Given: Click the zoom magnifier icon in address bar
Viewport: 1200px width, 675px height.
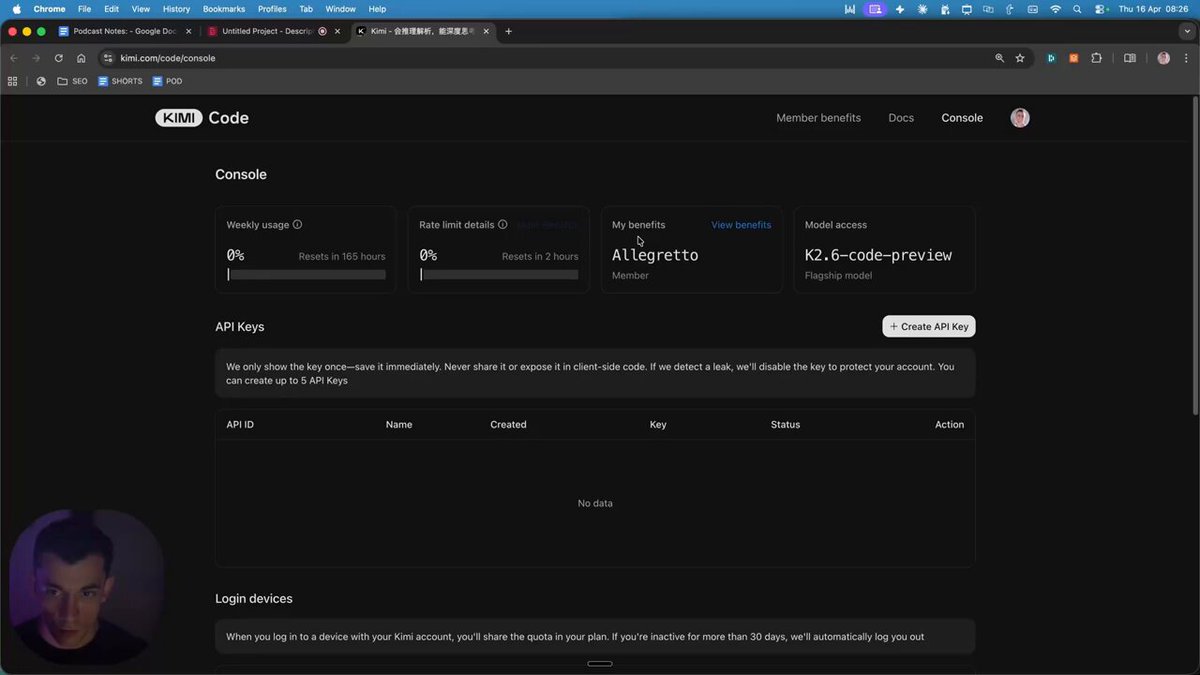Looking at the screenshot, I should (x=999, y=58).
